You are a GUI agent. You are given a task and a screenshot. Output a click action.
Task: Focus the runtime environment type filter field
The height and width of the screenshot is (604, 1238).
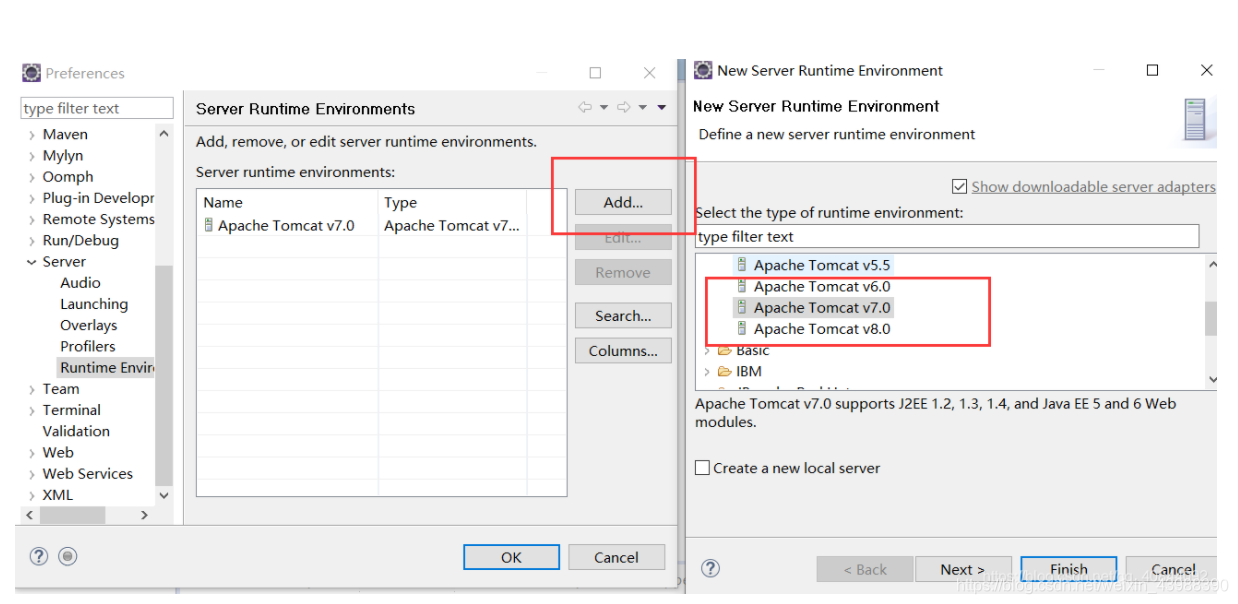(947, 237)
